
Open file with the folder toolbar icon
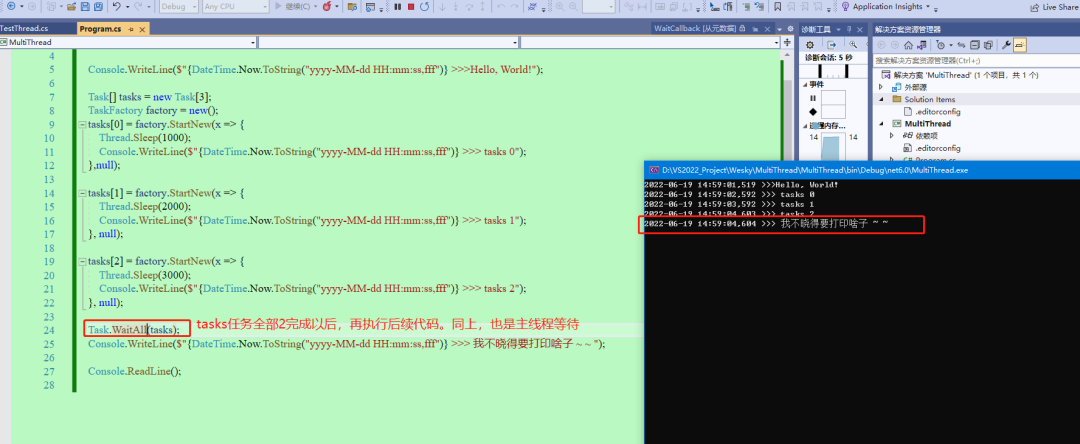point(72,6)
